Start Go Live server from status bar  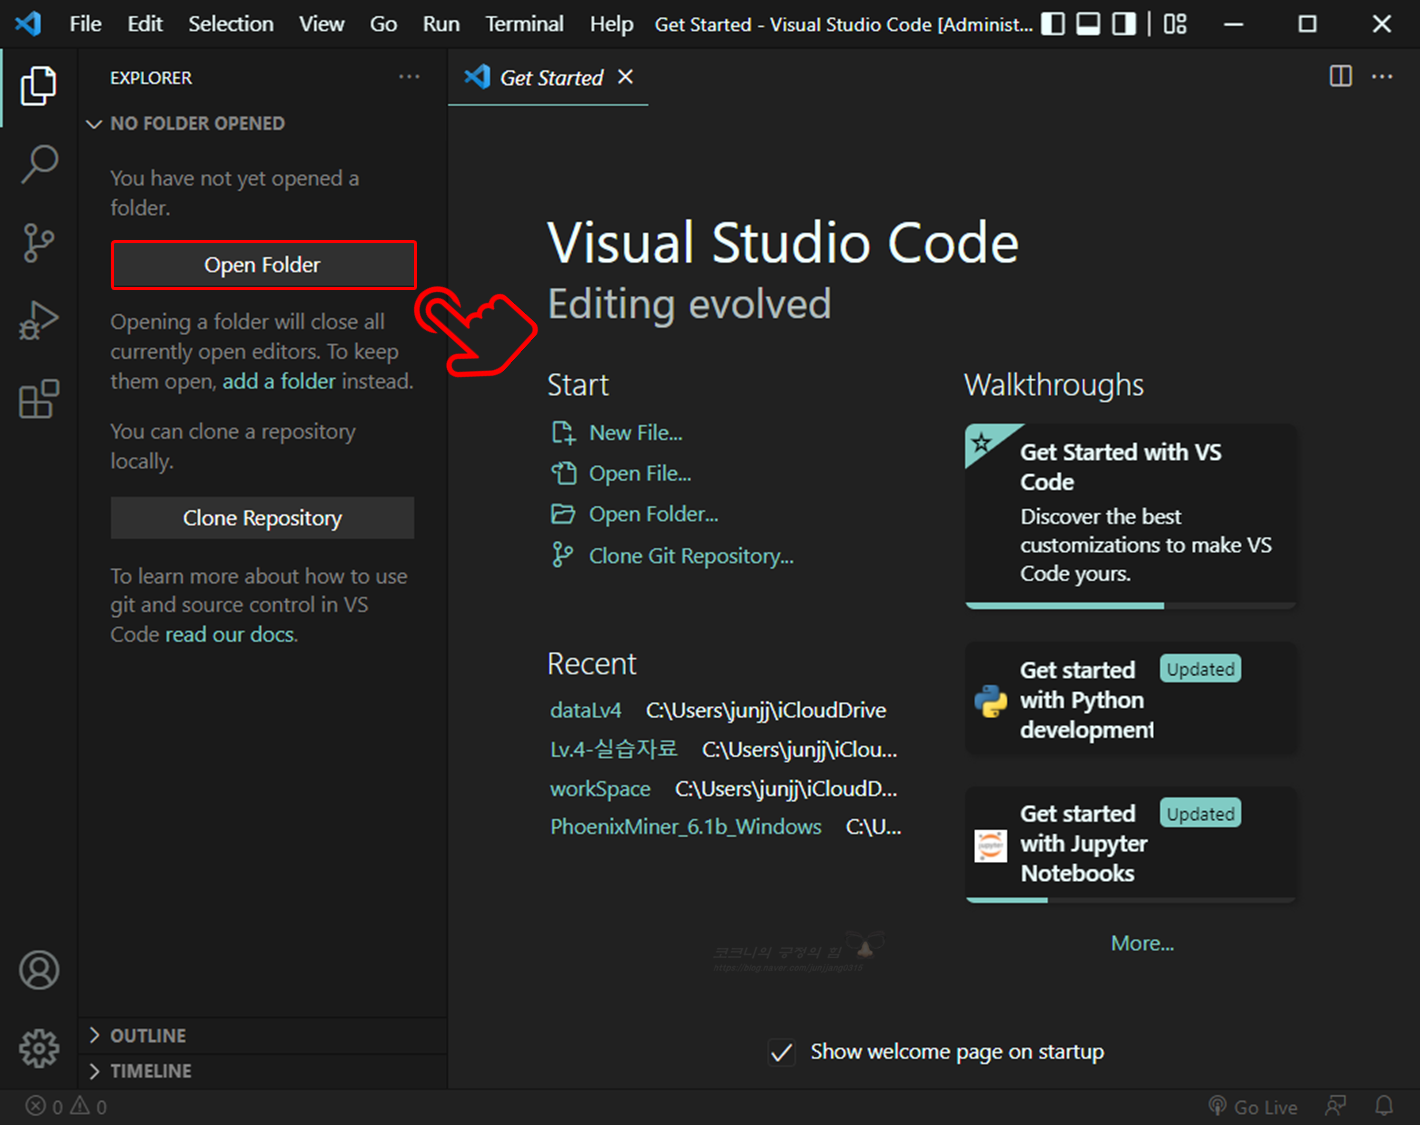pos(1253,1107)
